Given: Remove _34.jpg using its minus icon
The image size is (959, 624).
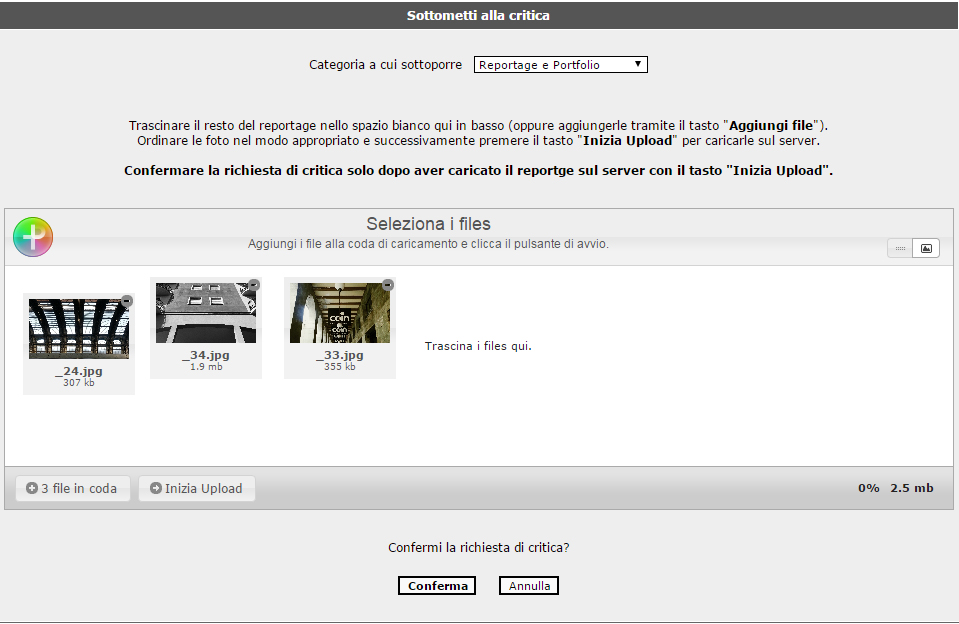Looking at the screenshot, I should 254,285.
